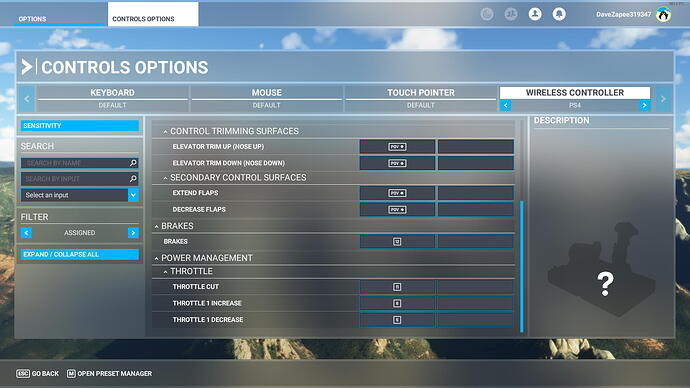Click the blue bindings list scrollbar

(522, 266)
